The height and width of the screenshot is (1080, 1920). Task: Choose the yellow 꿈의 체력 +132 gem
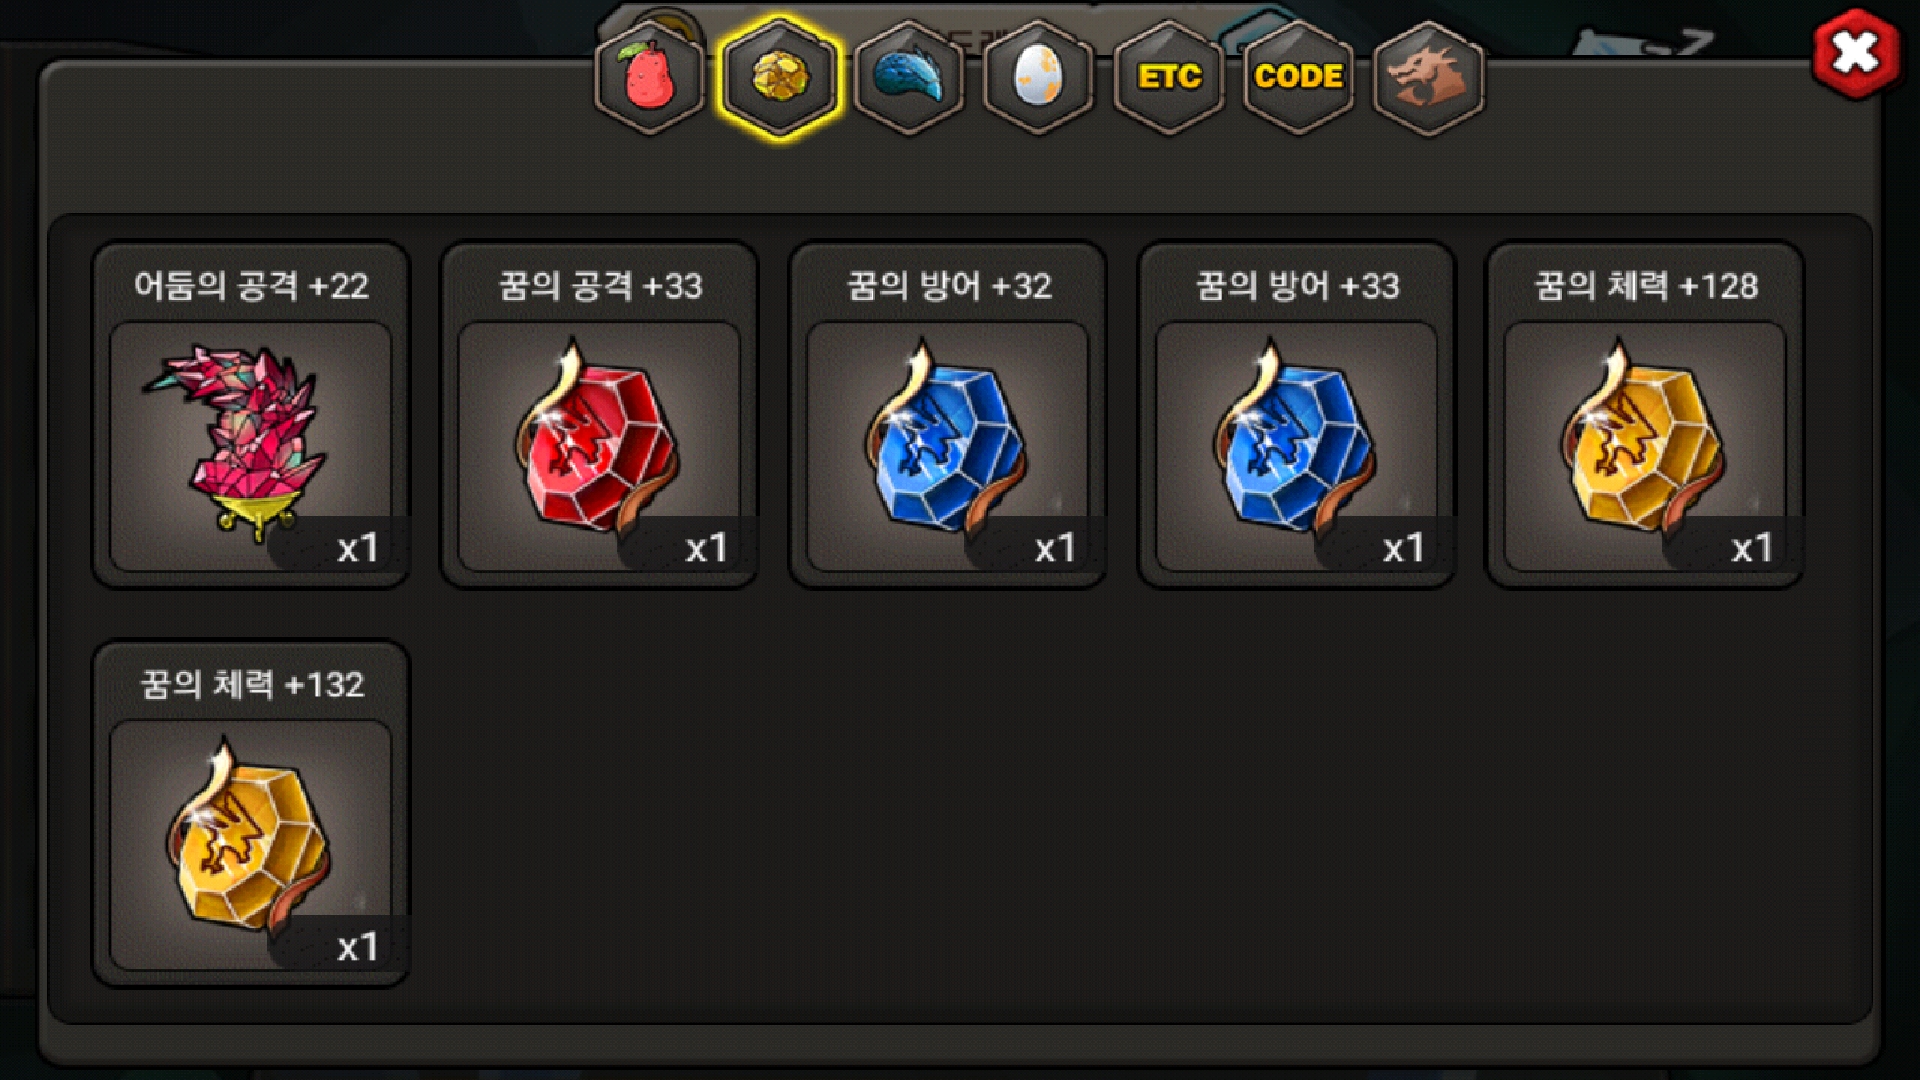251,845
